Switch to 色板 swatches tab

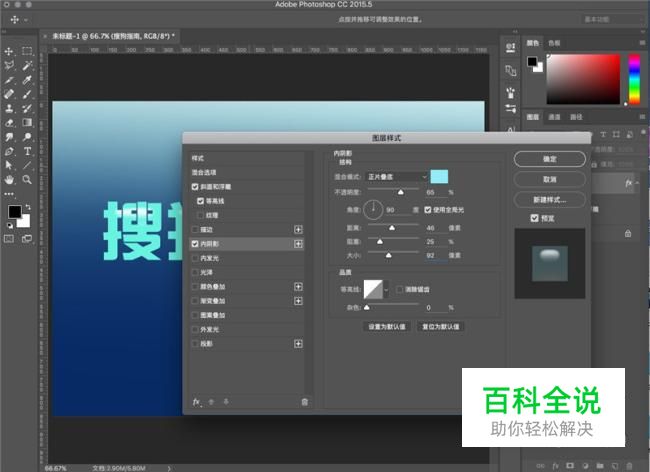[x=554, y=43]
